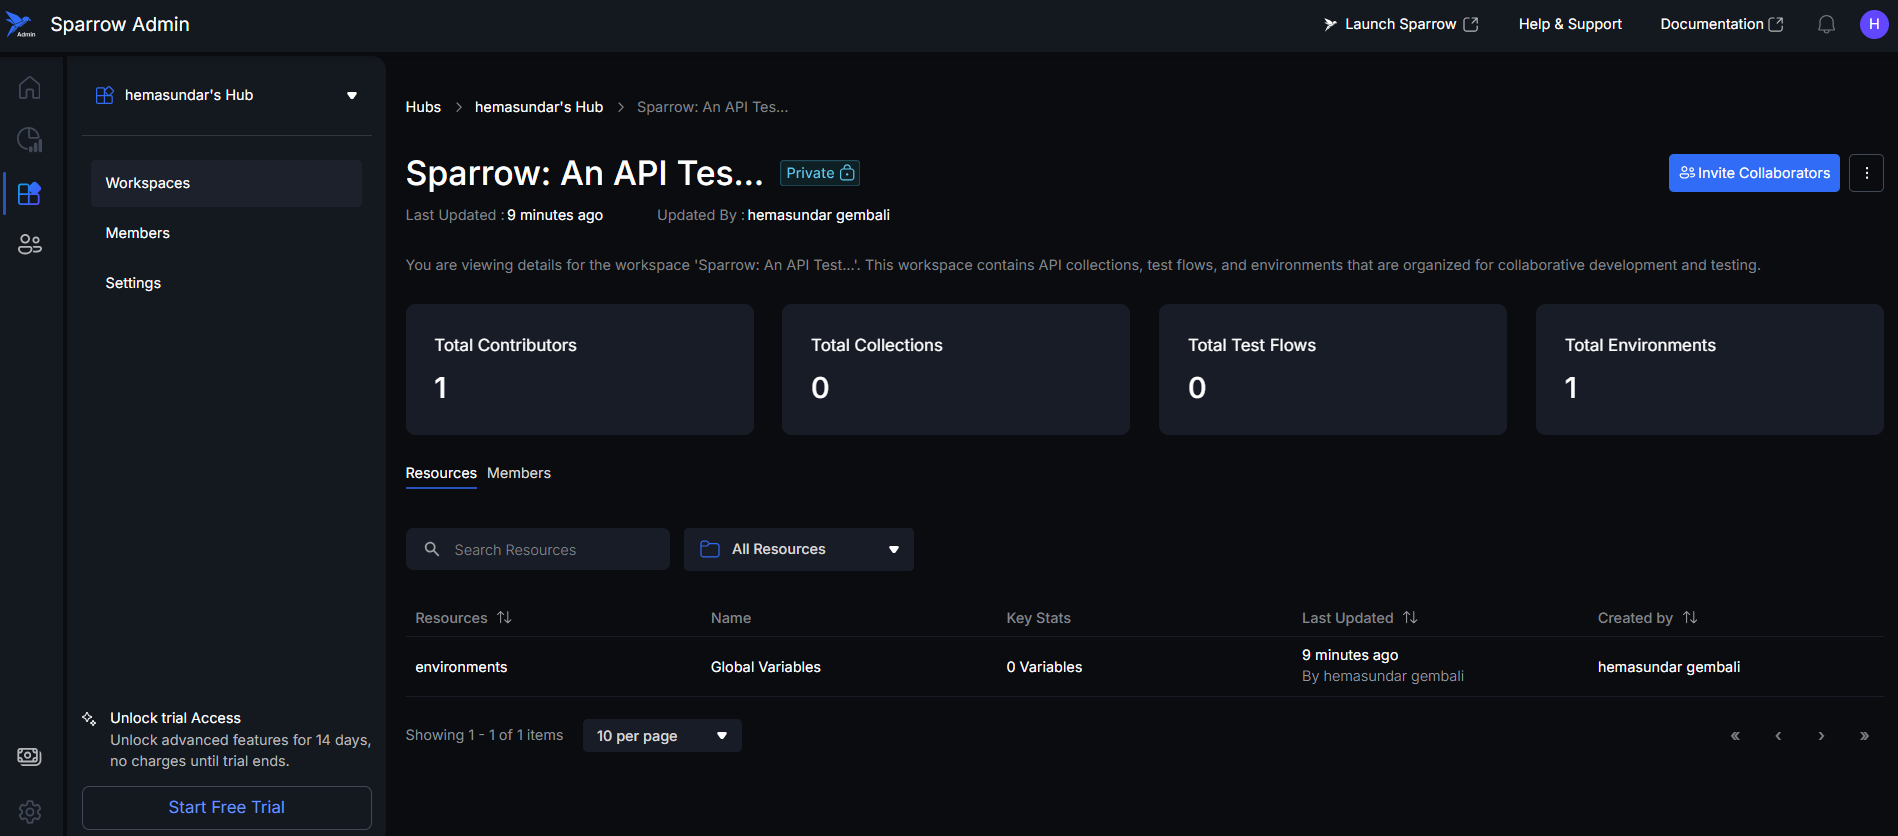The height and width of the screenshot is (836, 1898).
Task: Click the Invite Collaborators button
Action: point(1753,173)
